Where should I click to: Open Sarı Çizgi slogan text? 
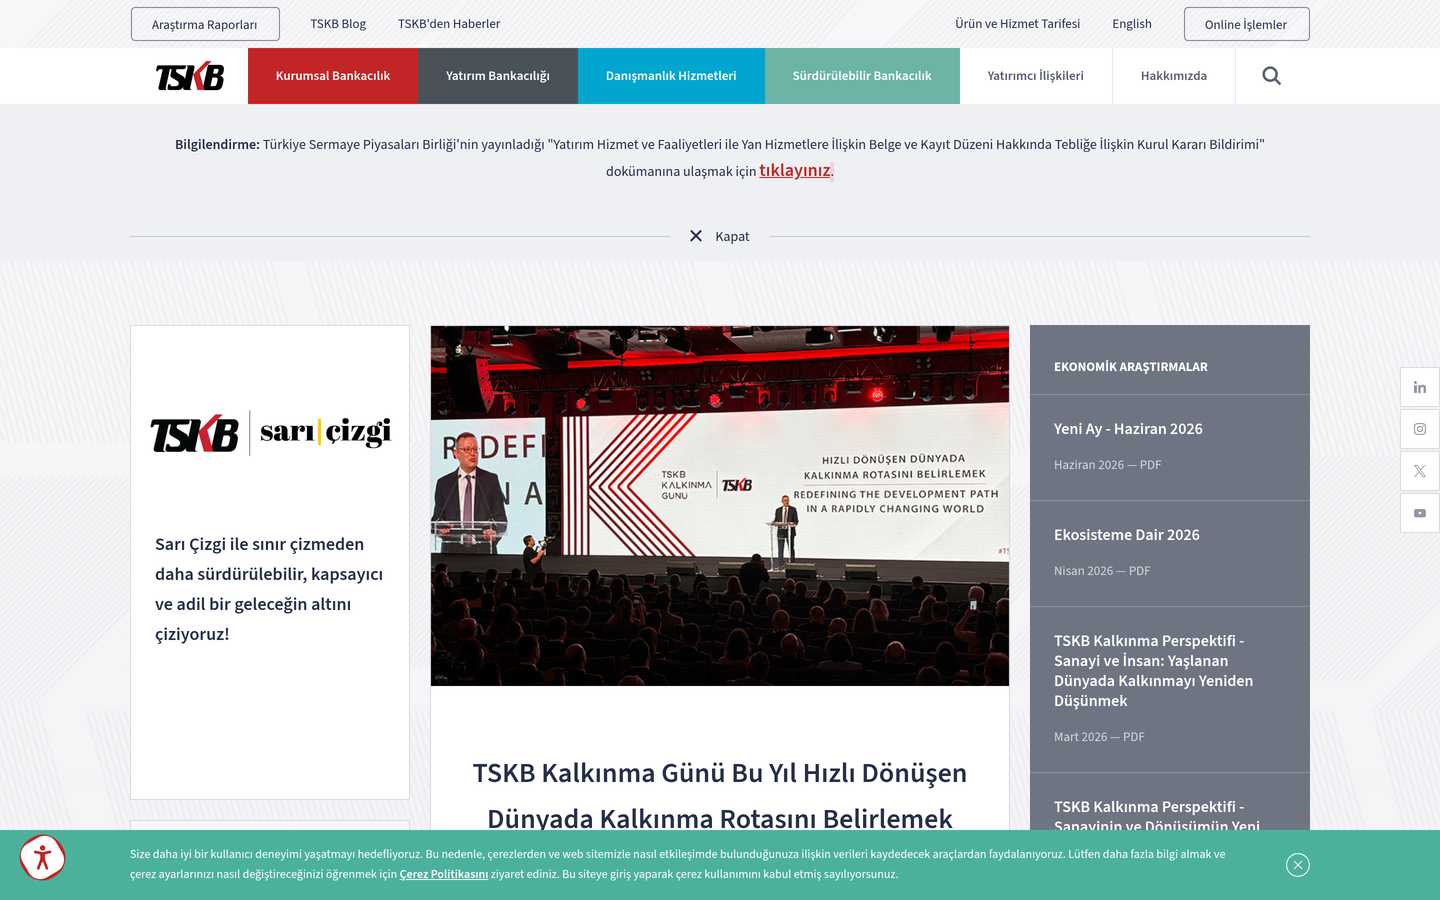pyautogui.click(x=269, y=589)
